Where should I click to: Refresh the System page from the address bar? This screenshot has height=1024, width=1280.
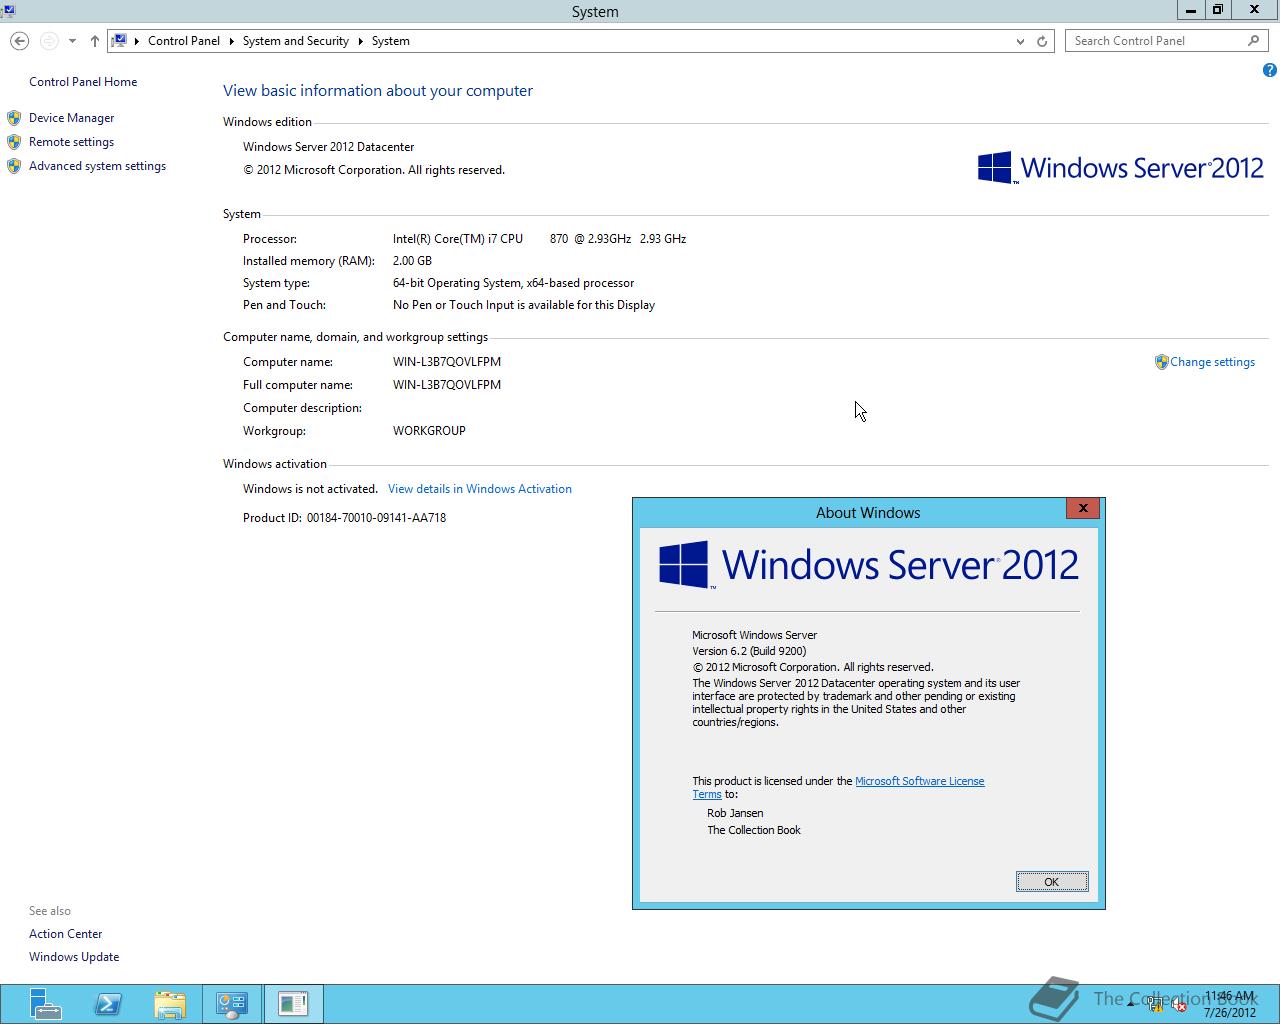pyautogui.click(x=1042, y=41)
